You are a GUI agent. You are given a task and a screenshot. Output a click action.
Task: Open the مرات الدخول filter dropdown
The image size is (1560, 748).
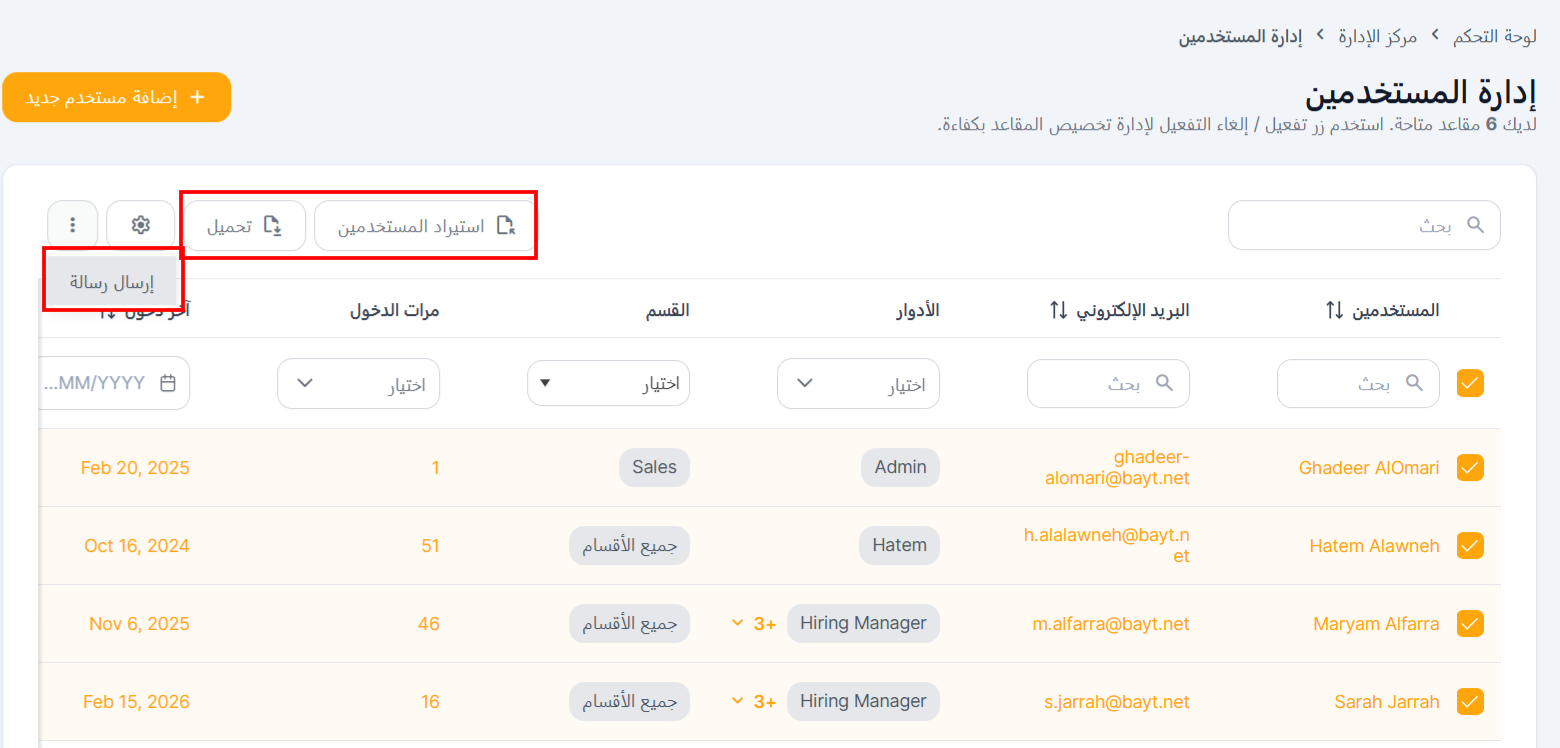358,384
